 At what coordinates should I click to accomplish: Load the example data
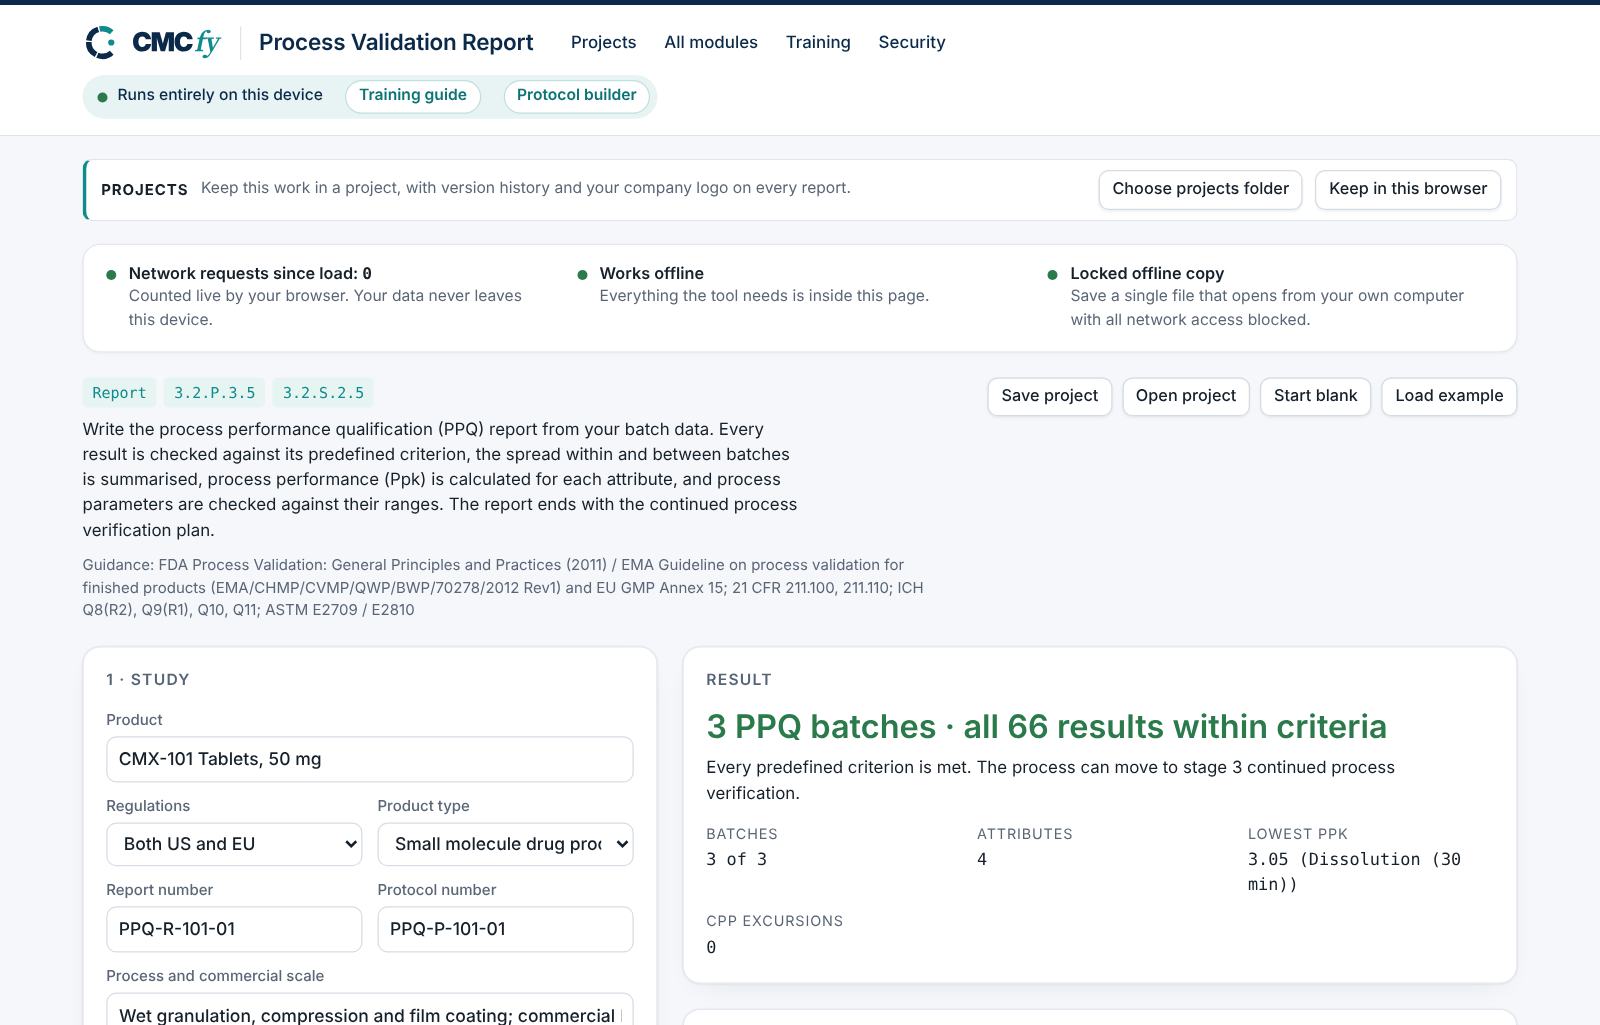coord(1449,396)
